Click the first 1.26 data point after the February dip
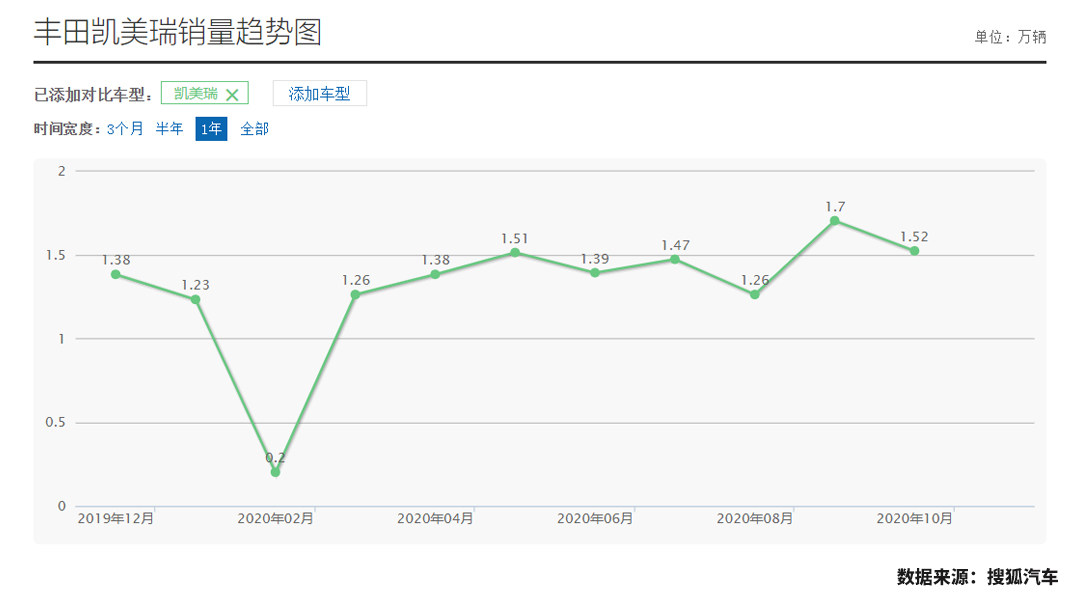Screen dimensions: 1078x600 [x=355, y=294]
